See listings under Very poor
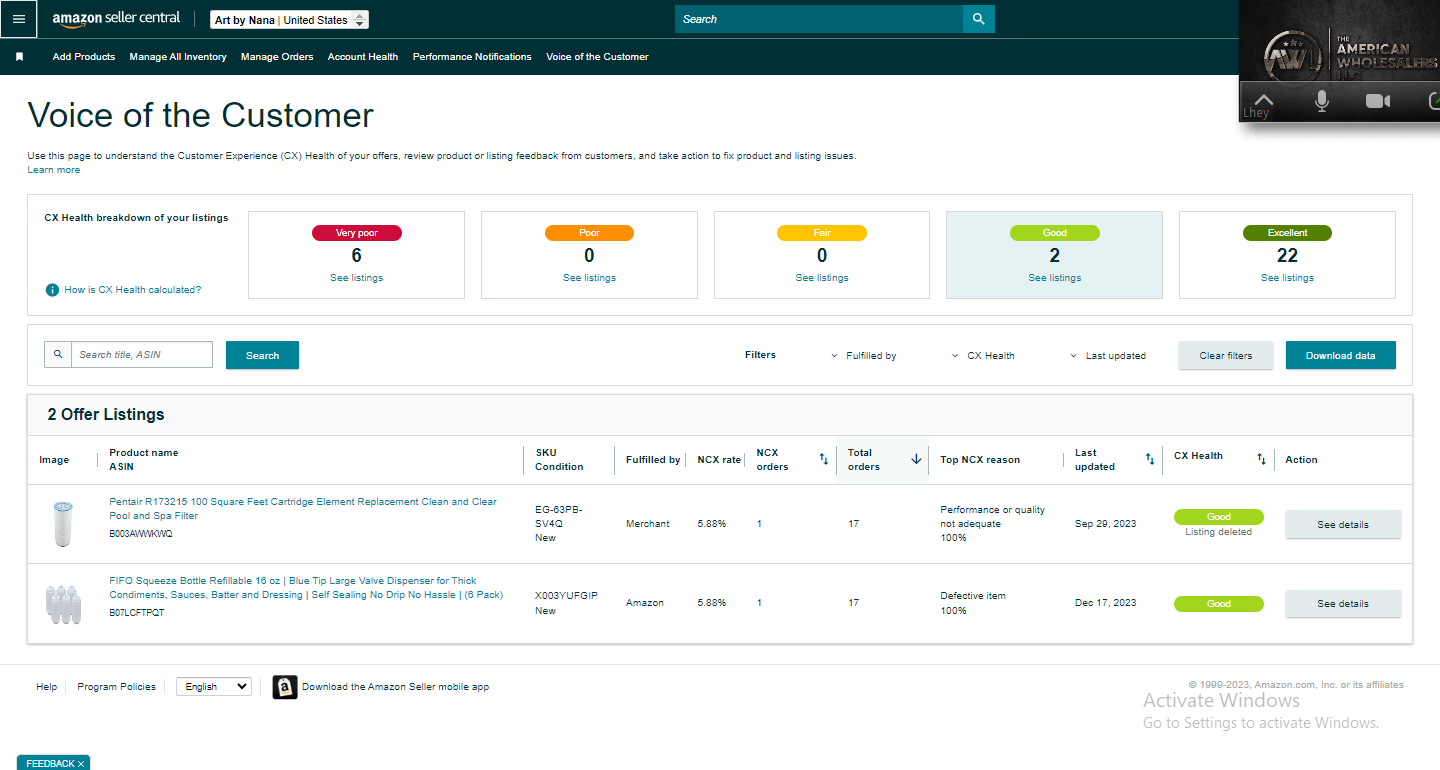The height and width of the screenshot is (770, 1440). [x=357, y=278]
